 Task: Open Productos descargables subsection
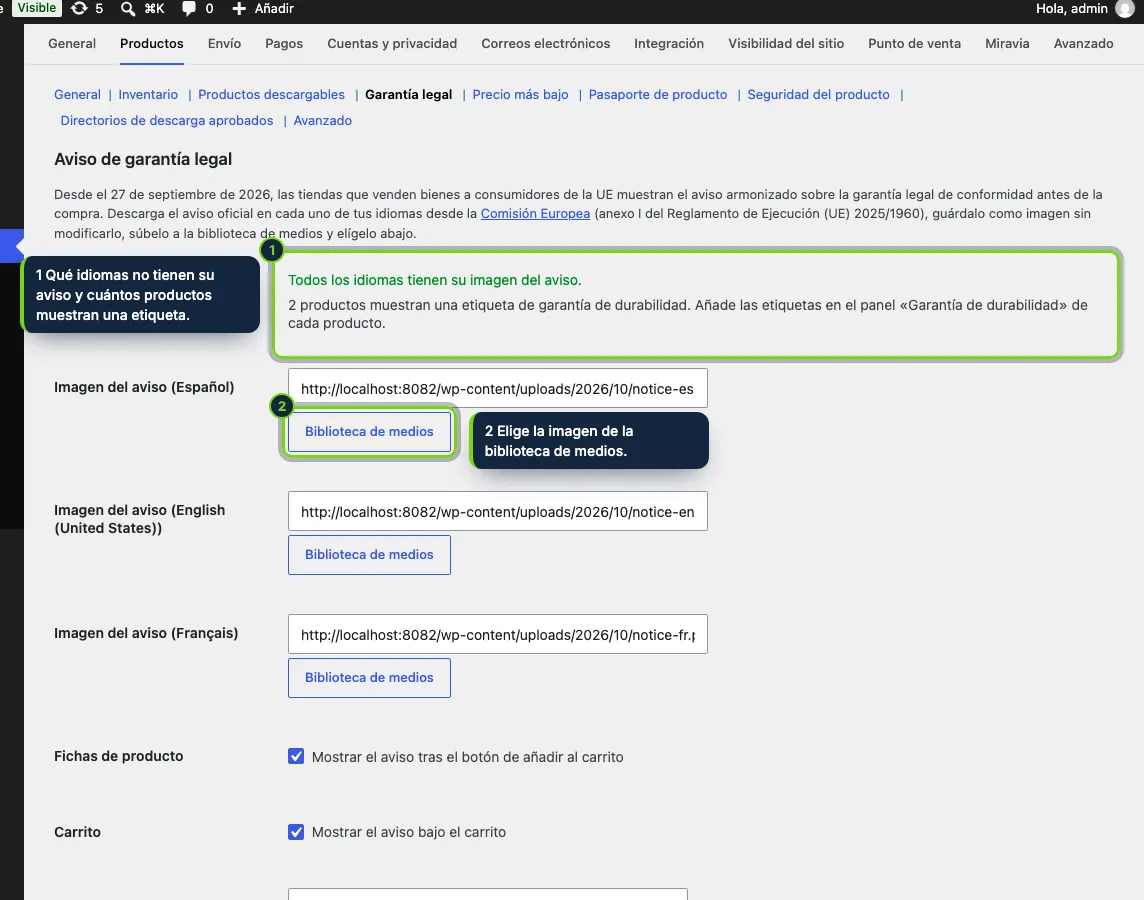coord(271,95)
